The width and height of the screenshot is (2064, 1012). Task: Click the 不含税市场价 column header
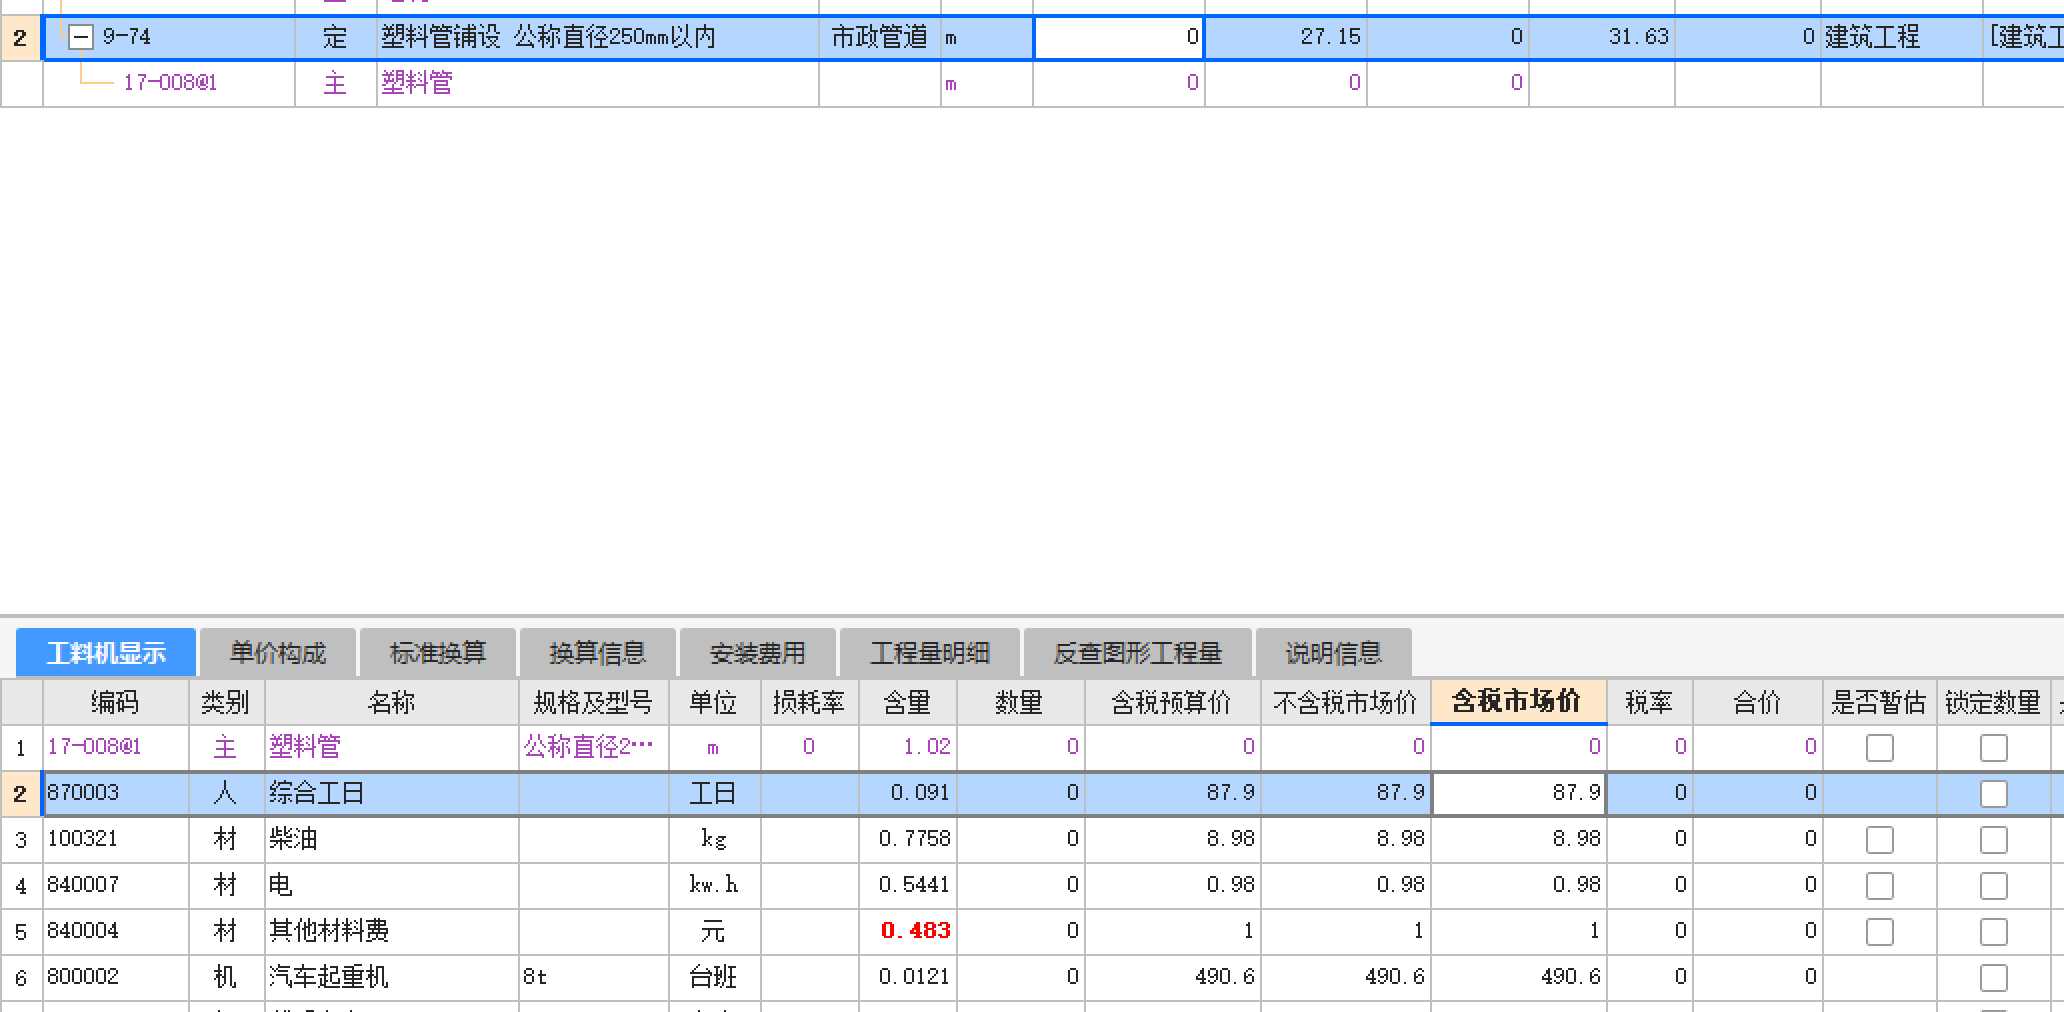1346,702
